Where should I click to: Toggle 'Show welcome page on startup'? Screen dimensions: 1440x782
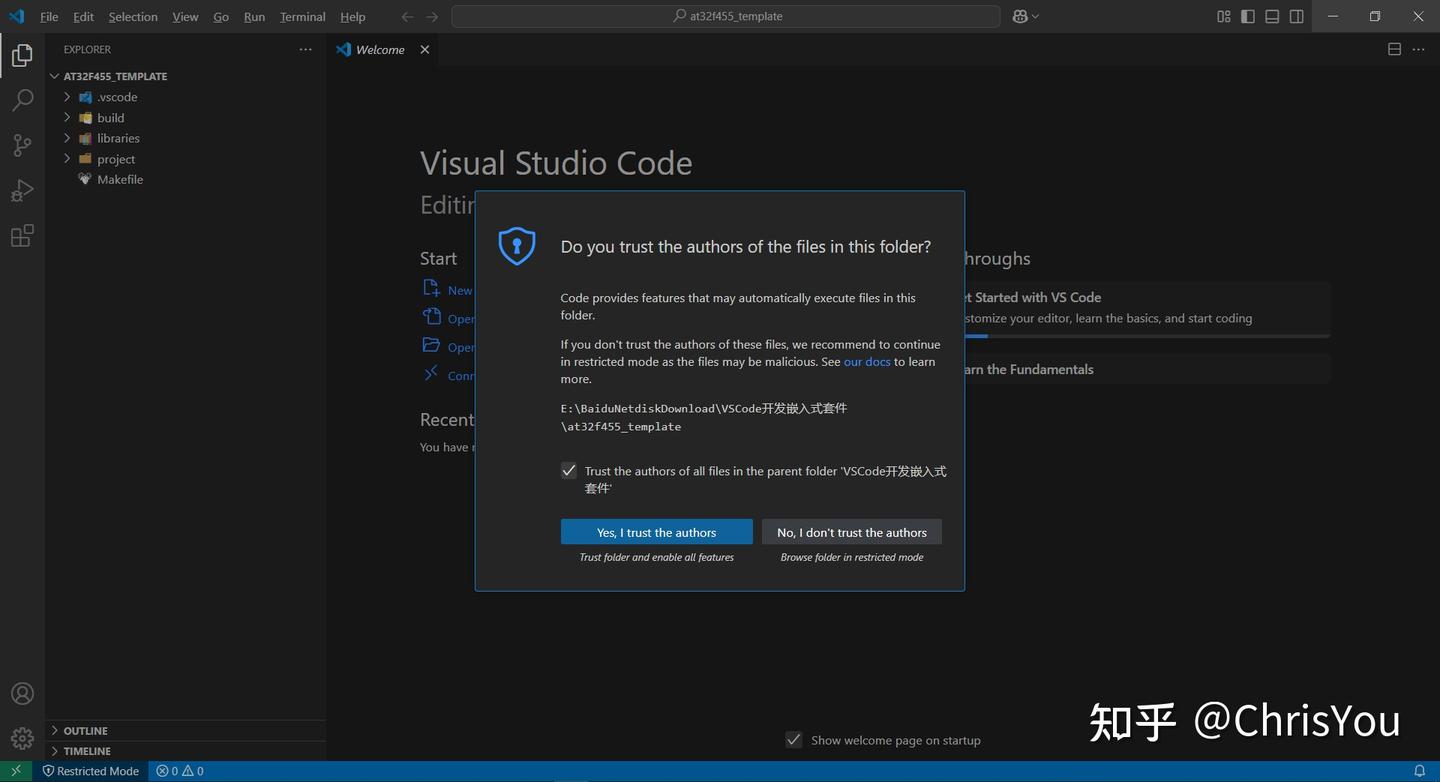[793, 739]
